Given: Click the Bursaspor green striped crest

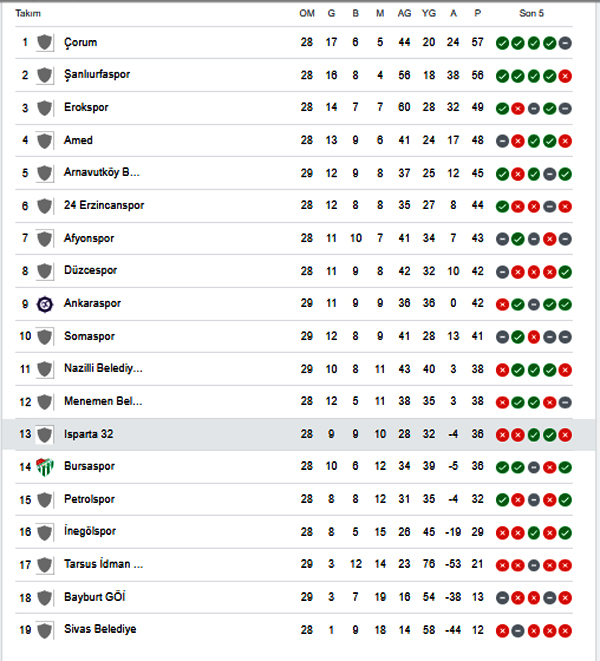Looking at the screenshot, I should (45, 467).
